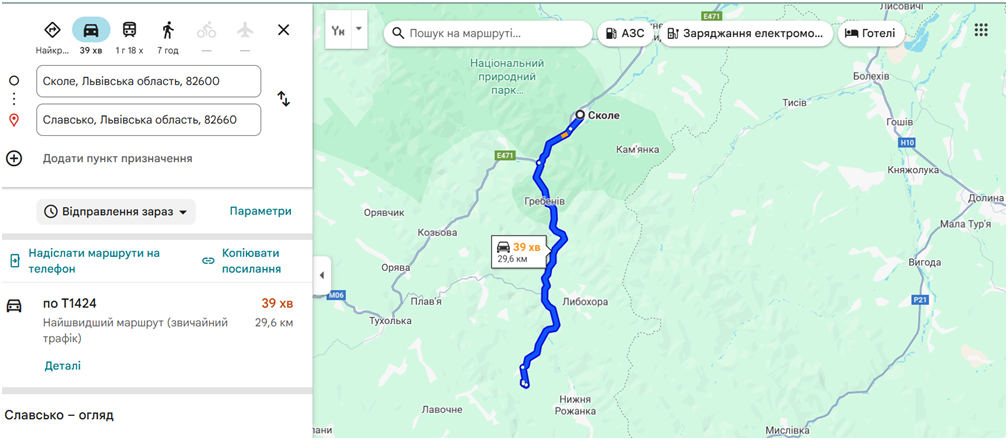
Task: Collapse the side panel
Action: click(x=322, y=276)
